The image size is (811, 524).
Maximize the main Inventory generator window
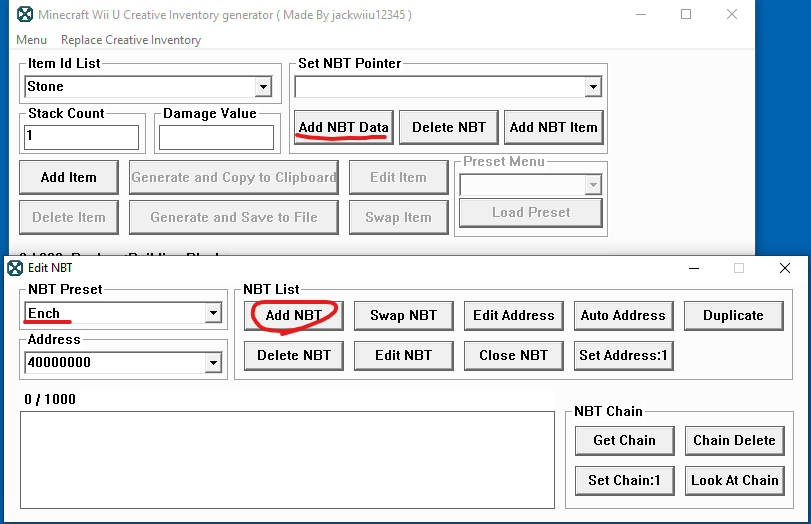pyautogui.click(x=686, y=14)
